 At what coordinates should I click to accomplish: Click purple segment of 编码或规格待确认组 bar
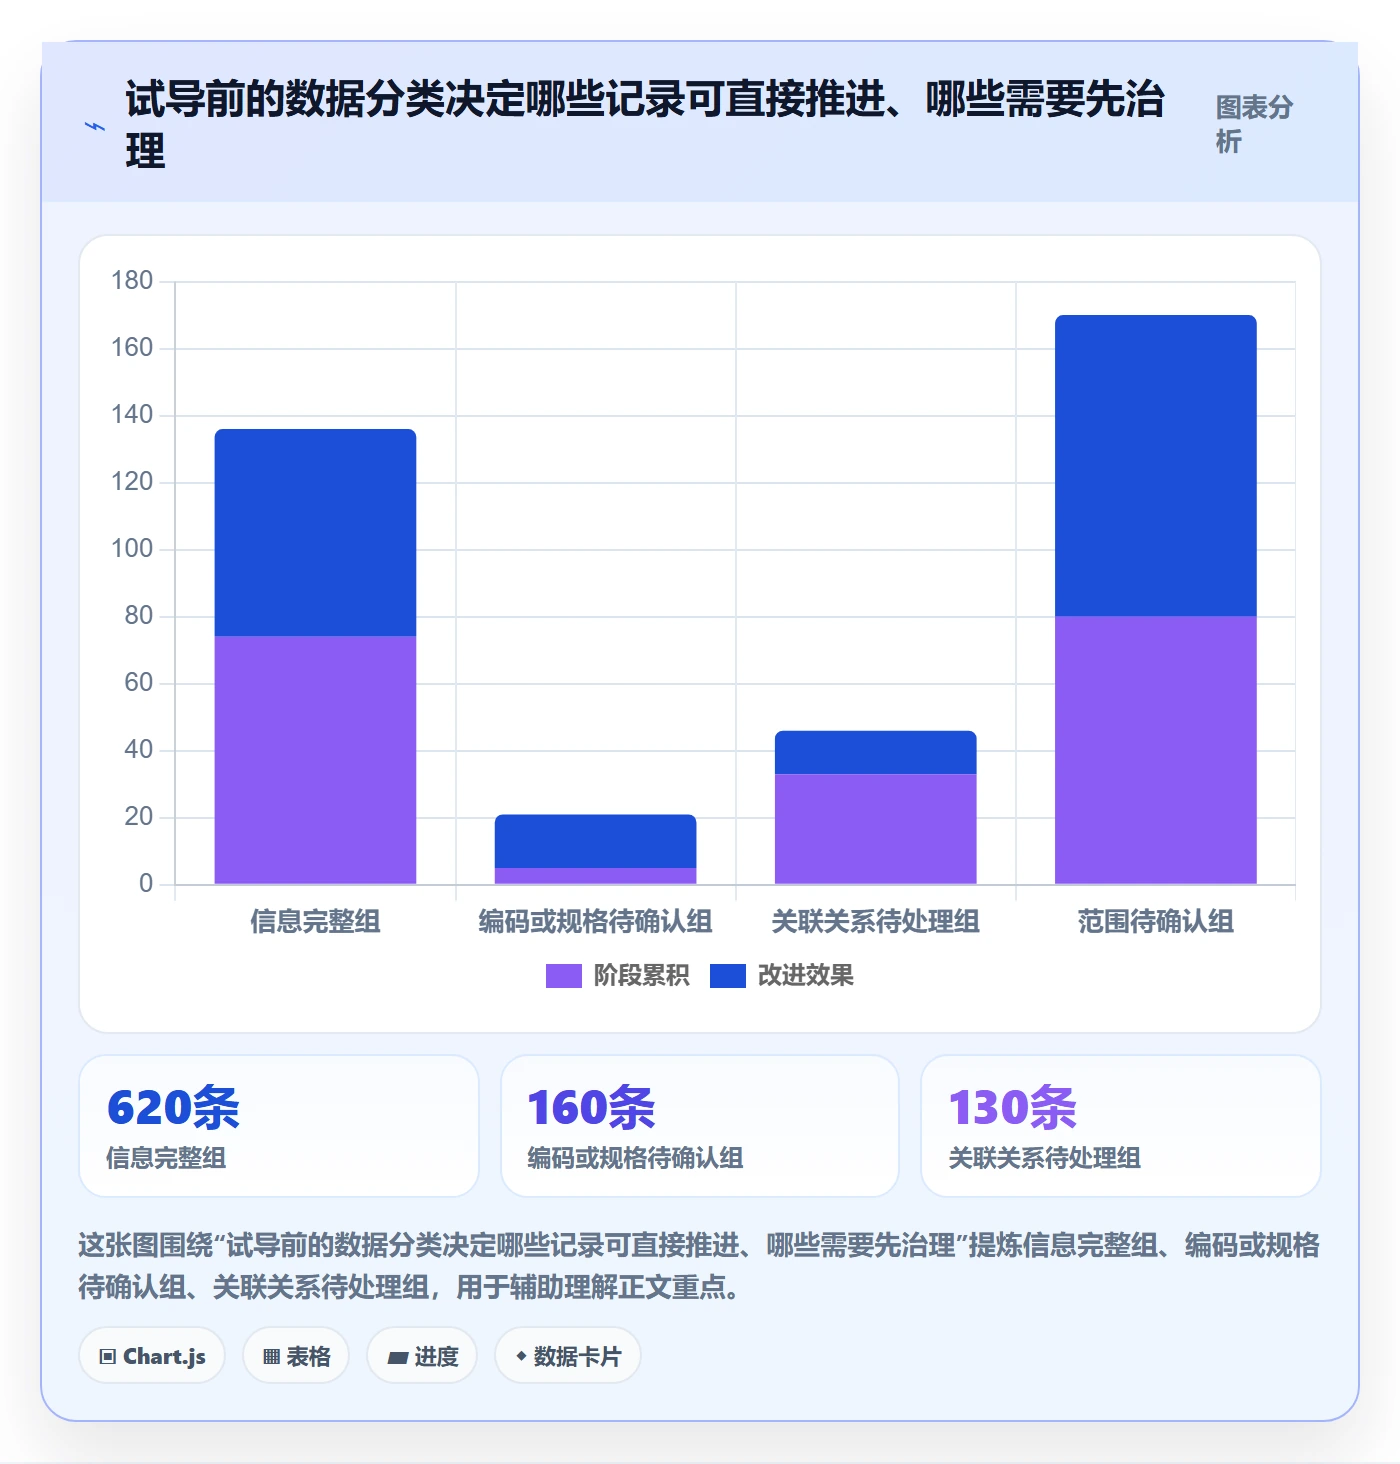pos(595,876)
